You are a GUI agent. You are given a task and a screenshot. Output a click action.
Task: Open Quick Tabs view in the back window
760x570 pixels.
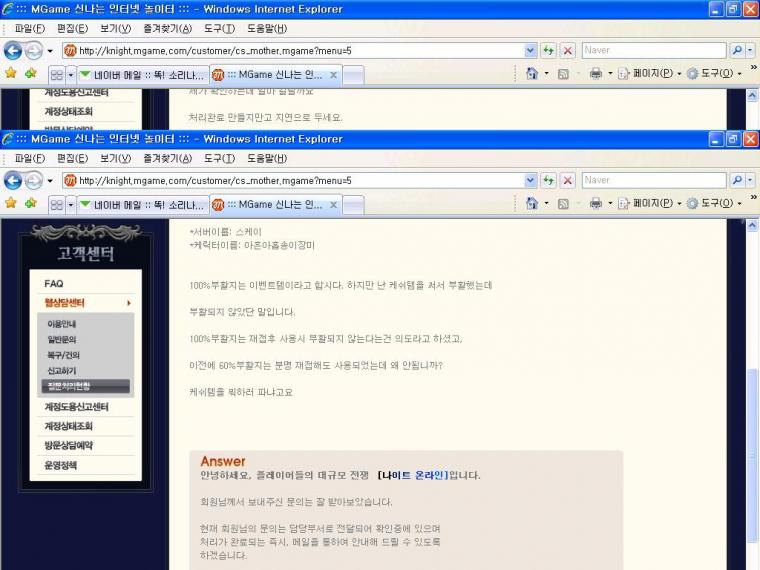57,75
